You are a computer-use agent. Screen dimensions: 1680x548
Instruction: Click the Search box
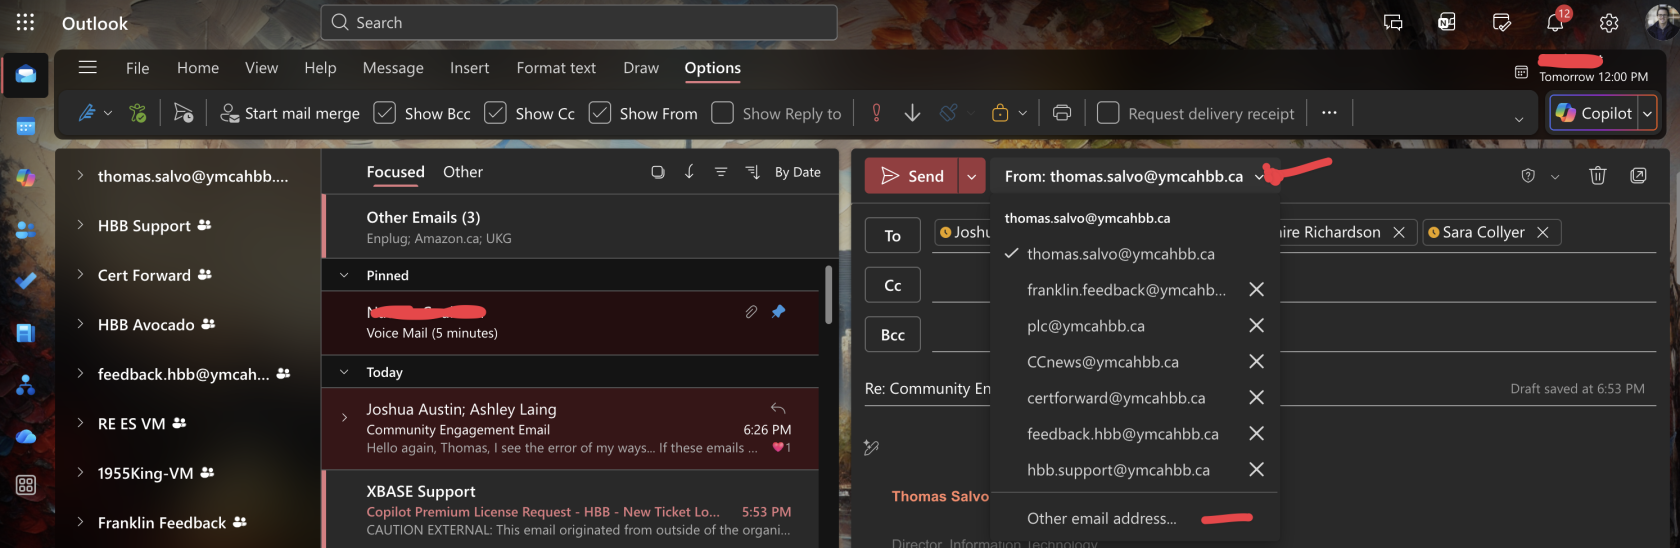coord(578,22)
